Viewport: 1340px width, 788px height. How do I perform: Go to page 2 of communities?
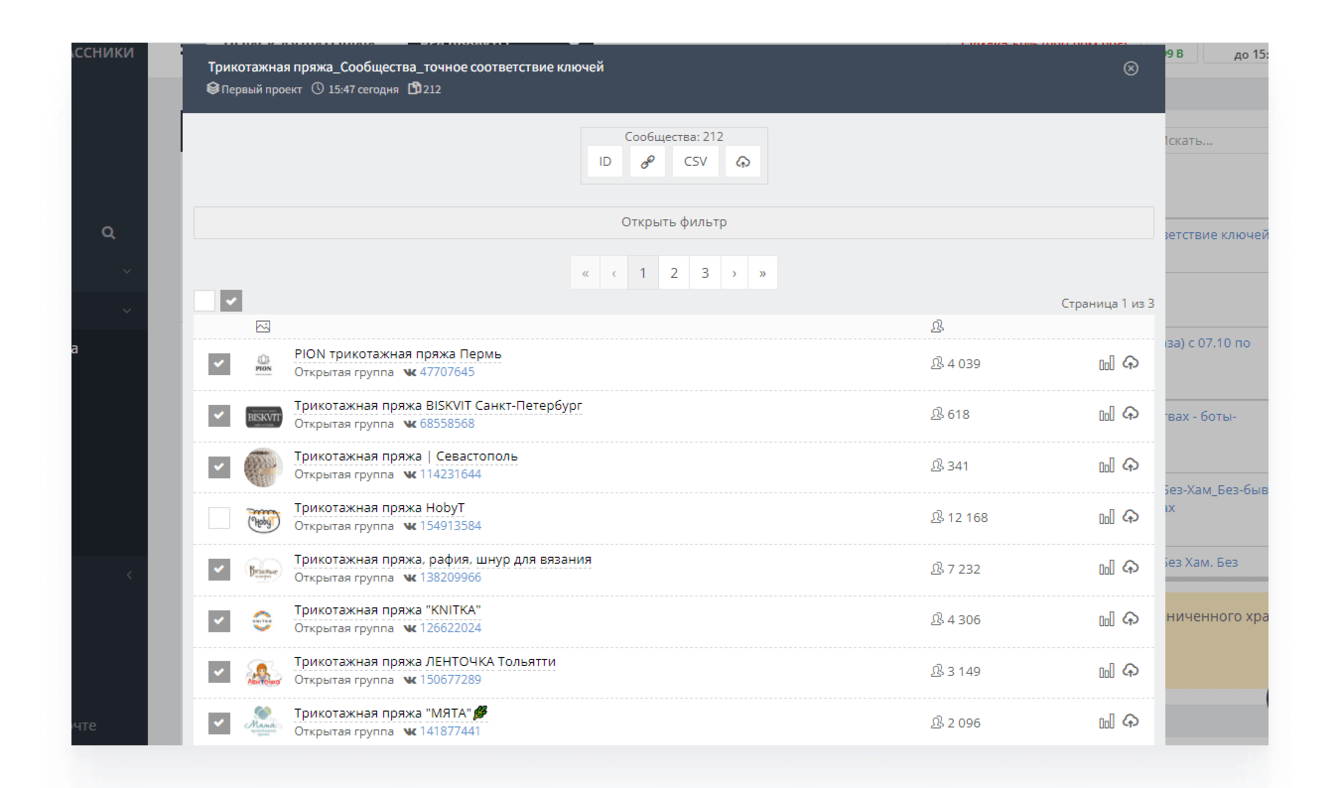coord(674,273)
